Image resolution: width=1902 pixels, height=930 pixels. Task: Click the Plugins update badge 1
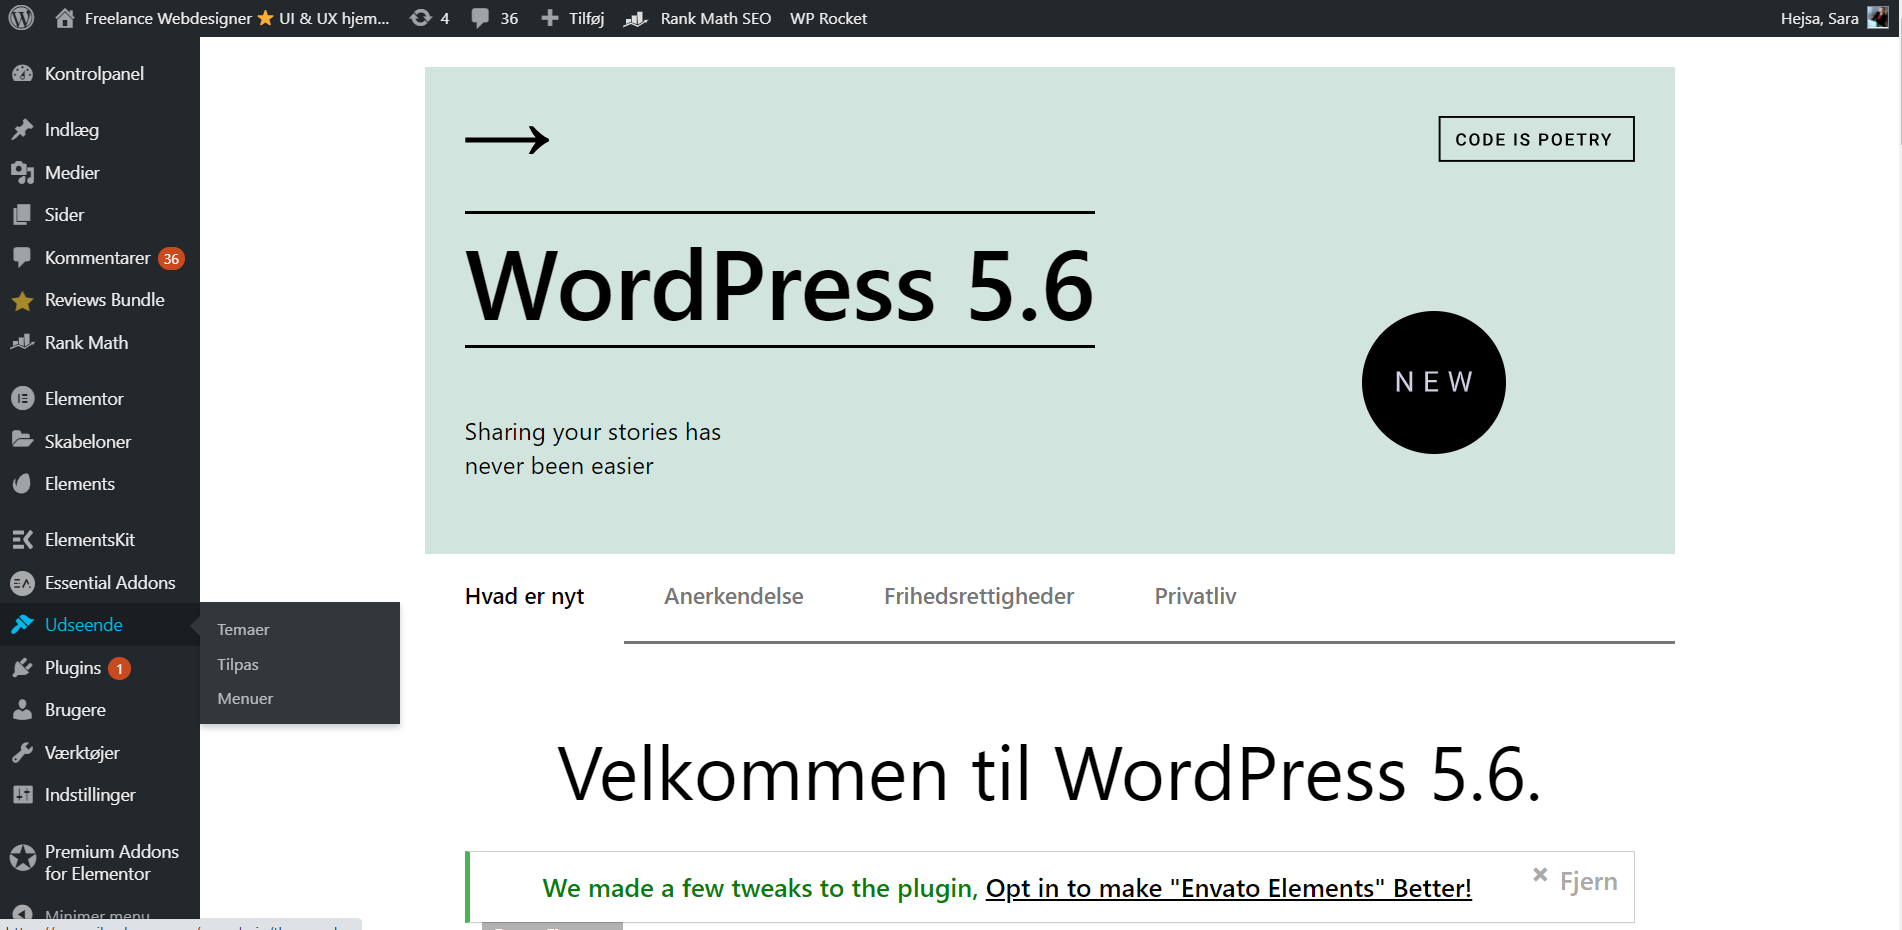119,669
